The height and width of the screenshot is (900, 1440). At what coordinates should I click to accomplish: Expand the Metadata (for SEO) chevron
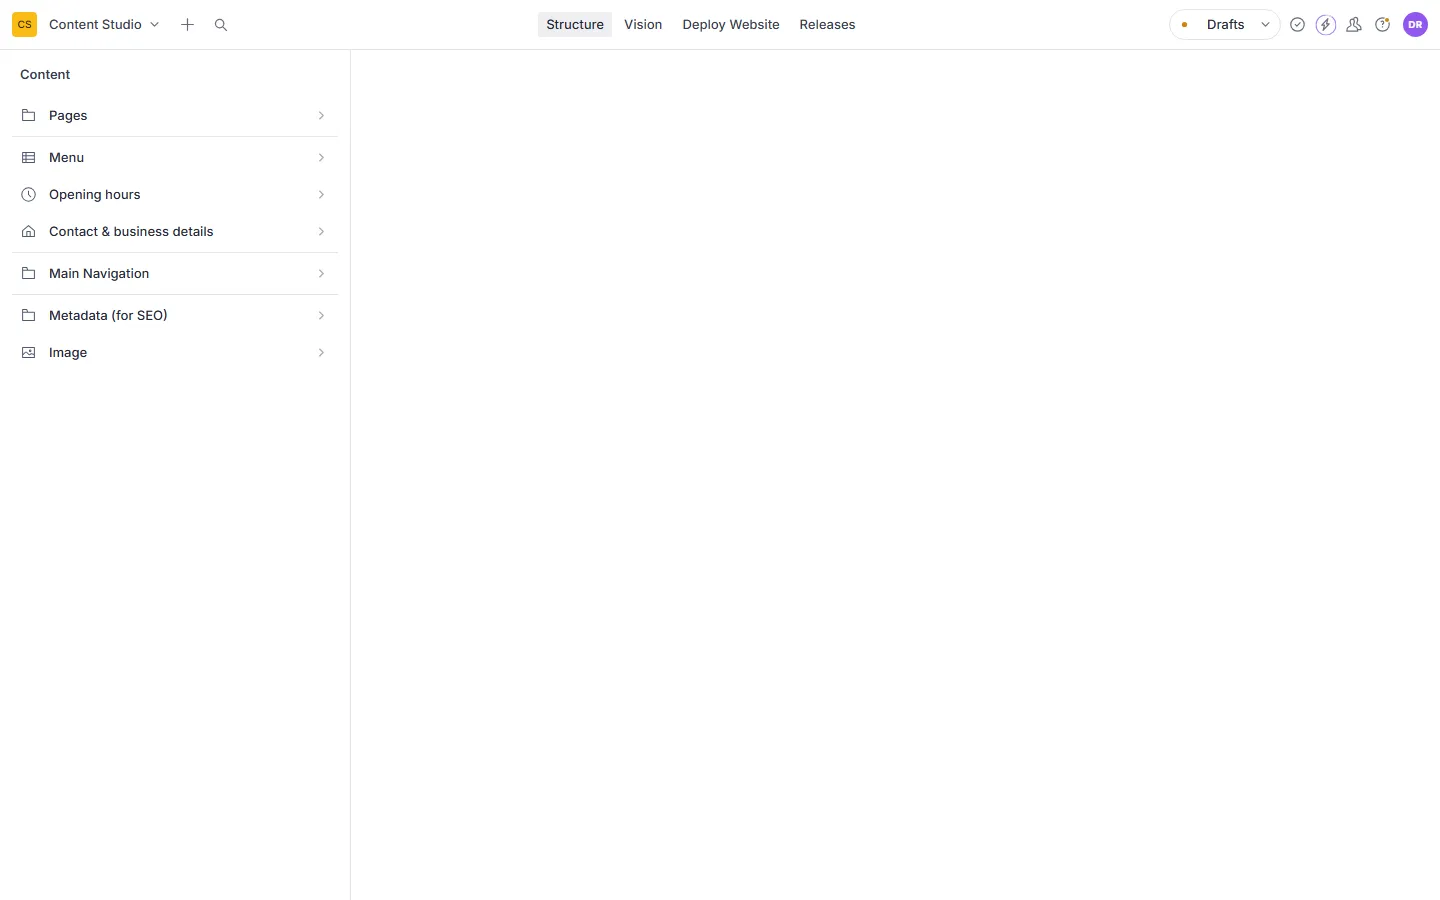[x=321, y=315]
